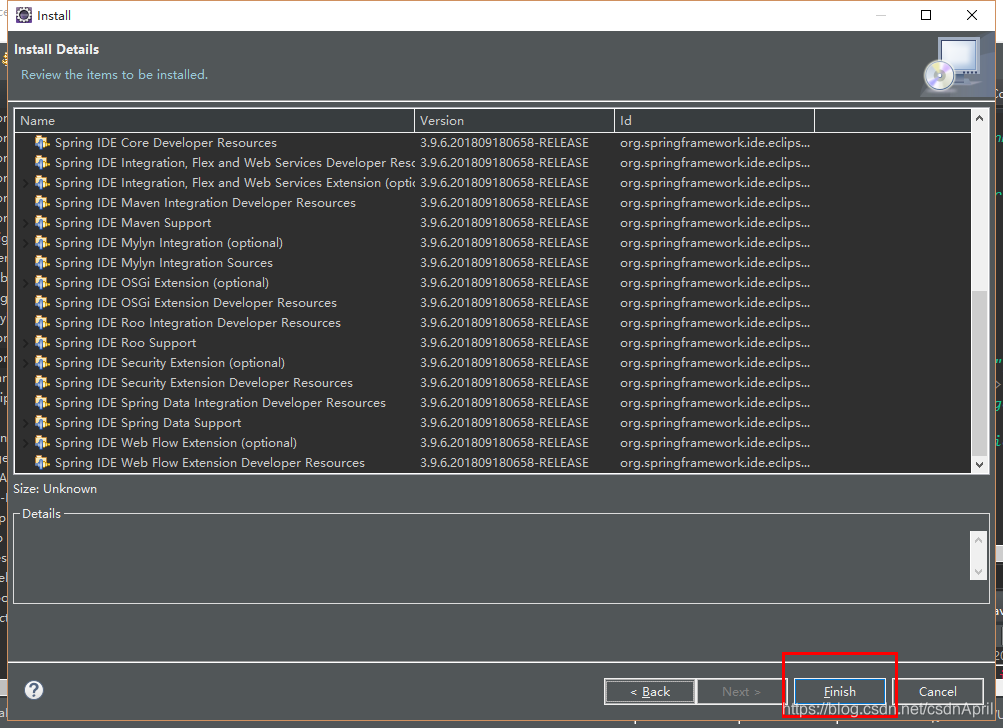Expand Spring IDE Web Flow Extension (optional)
The image size is (1003, 728).
[x=26, y=443]
